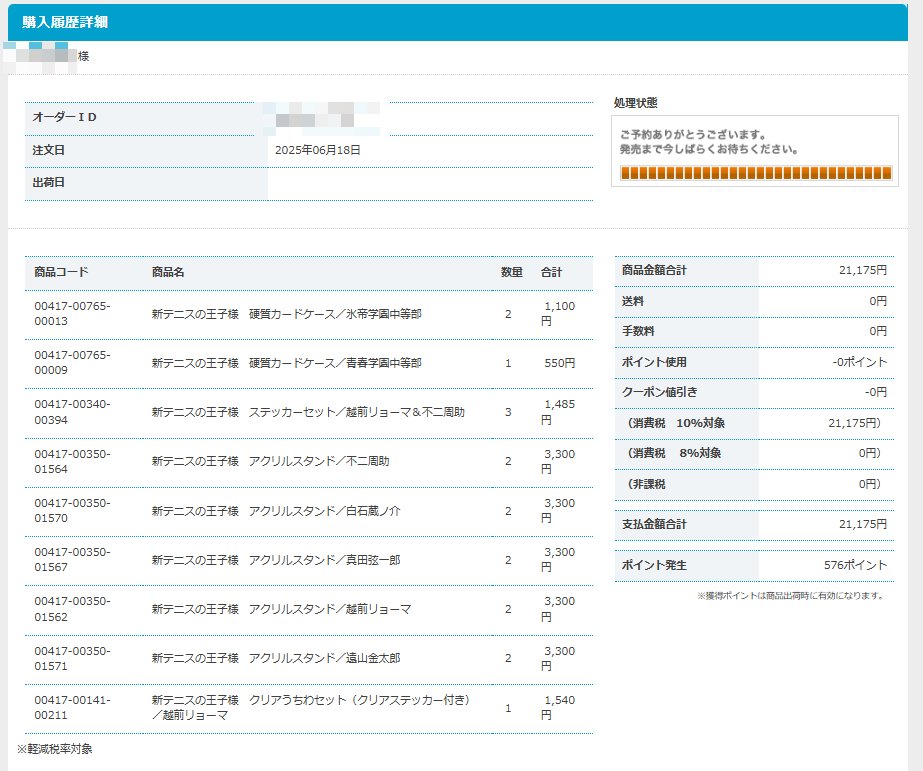Image resolution: width=923 pixels, height=771 pixels.
Task: Click the ポイント発生 label
Action: pyautogui.click(x=654, y=565)
